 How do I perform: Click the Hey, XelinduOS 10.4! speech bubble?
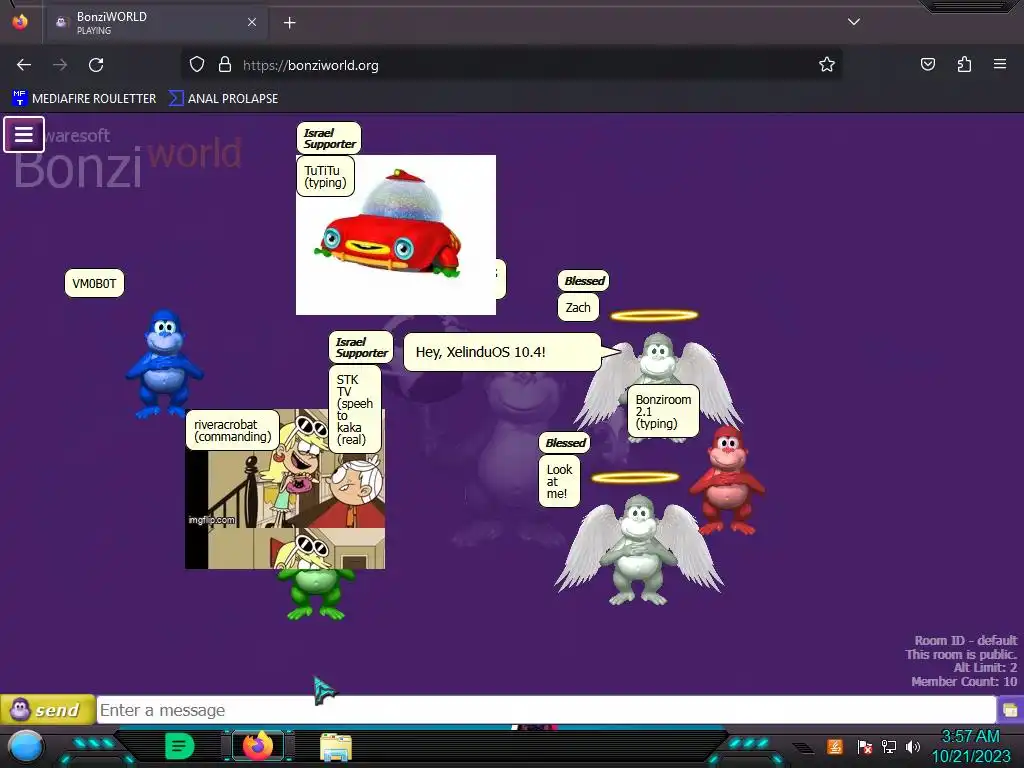click(502, 352)
